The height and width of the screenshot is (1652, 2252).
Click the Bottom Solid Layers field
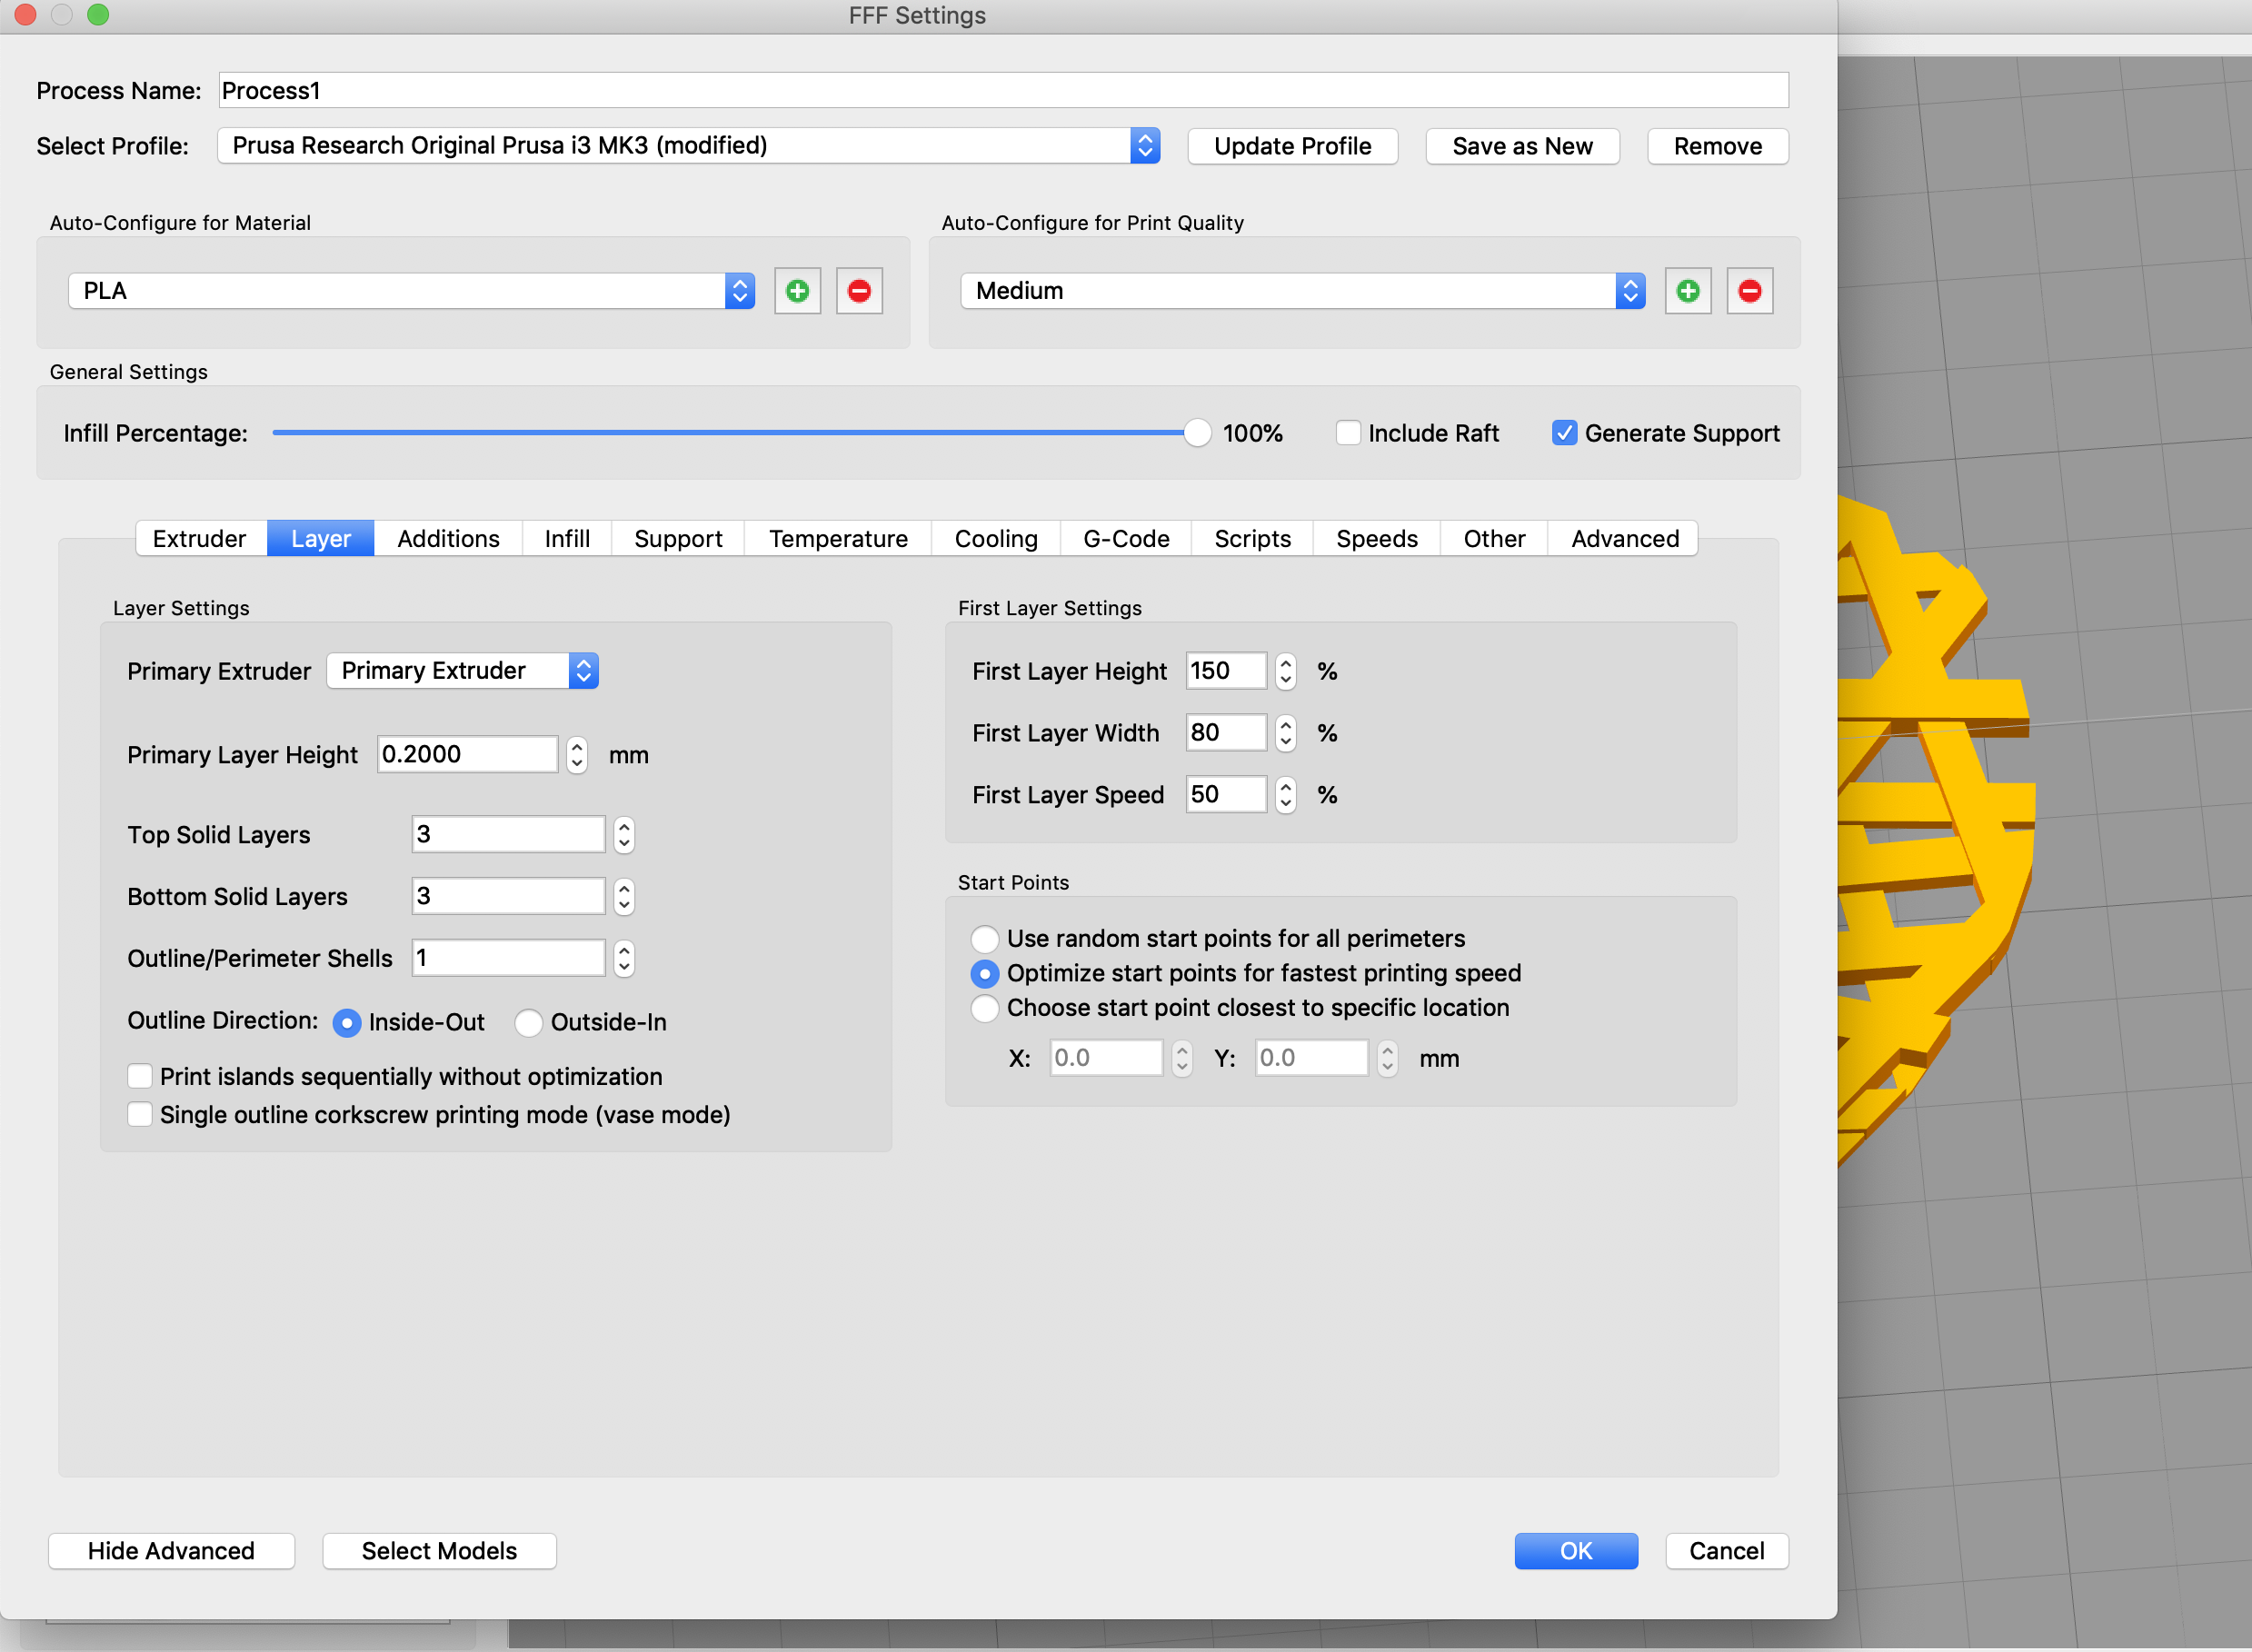pyautogui.click(x=508, y=896)
